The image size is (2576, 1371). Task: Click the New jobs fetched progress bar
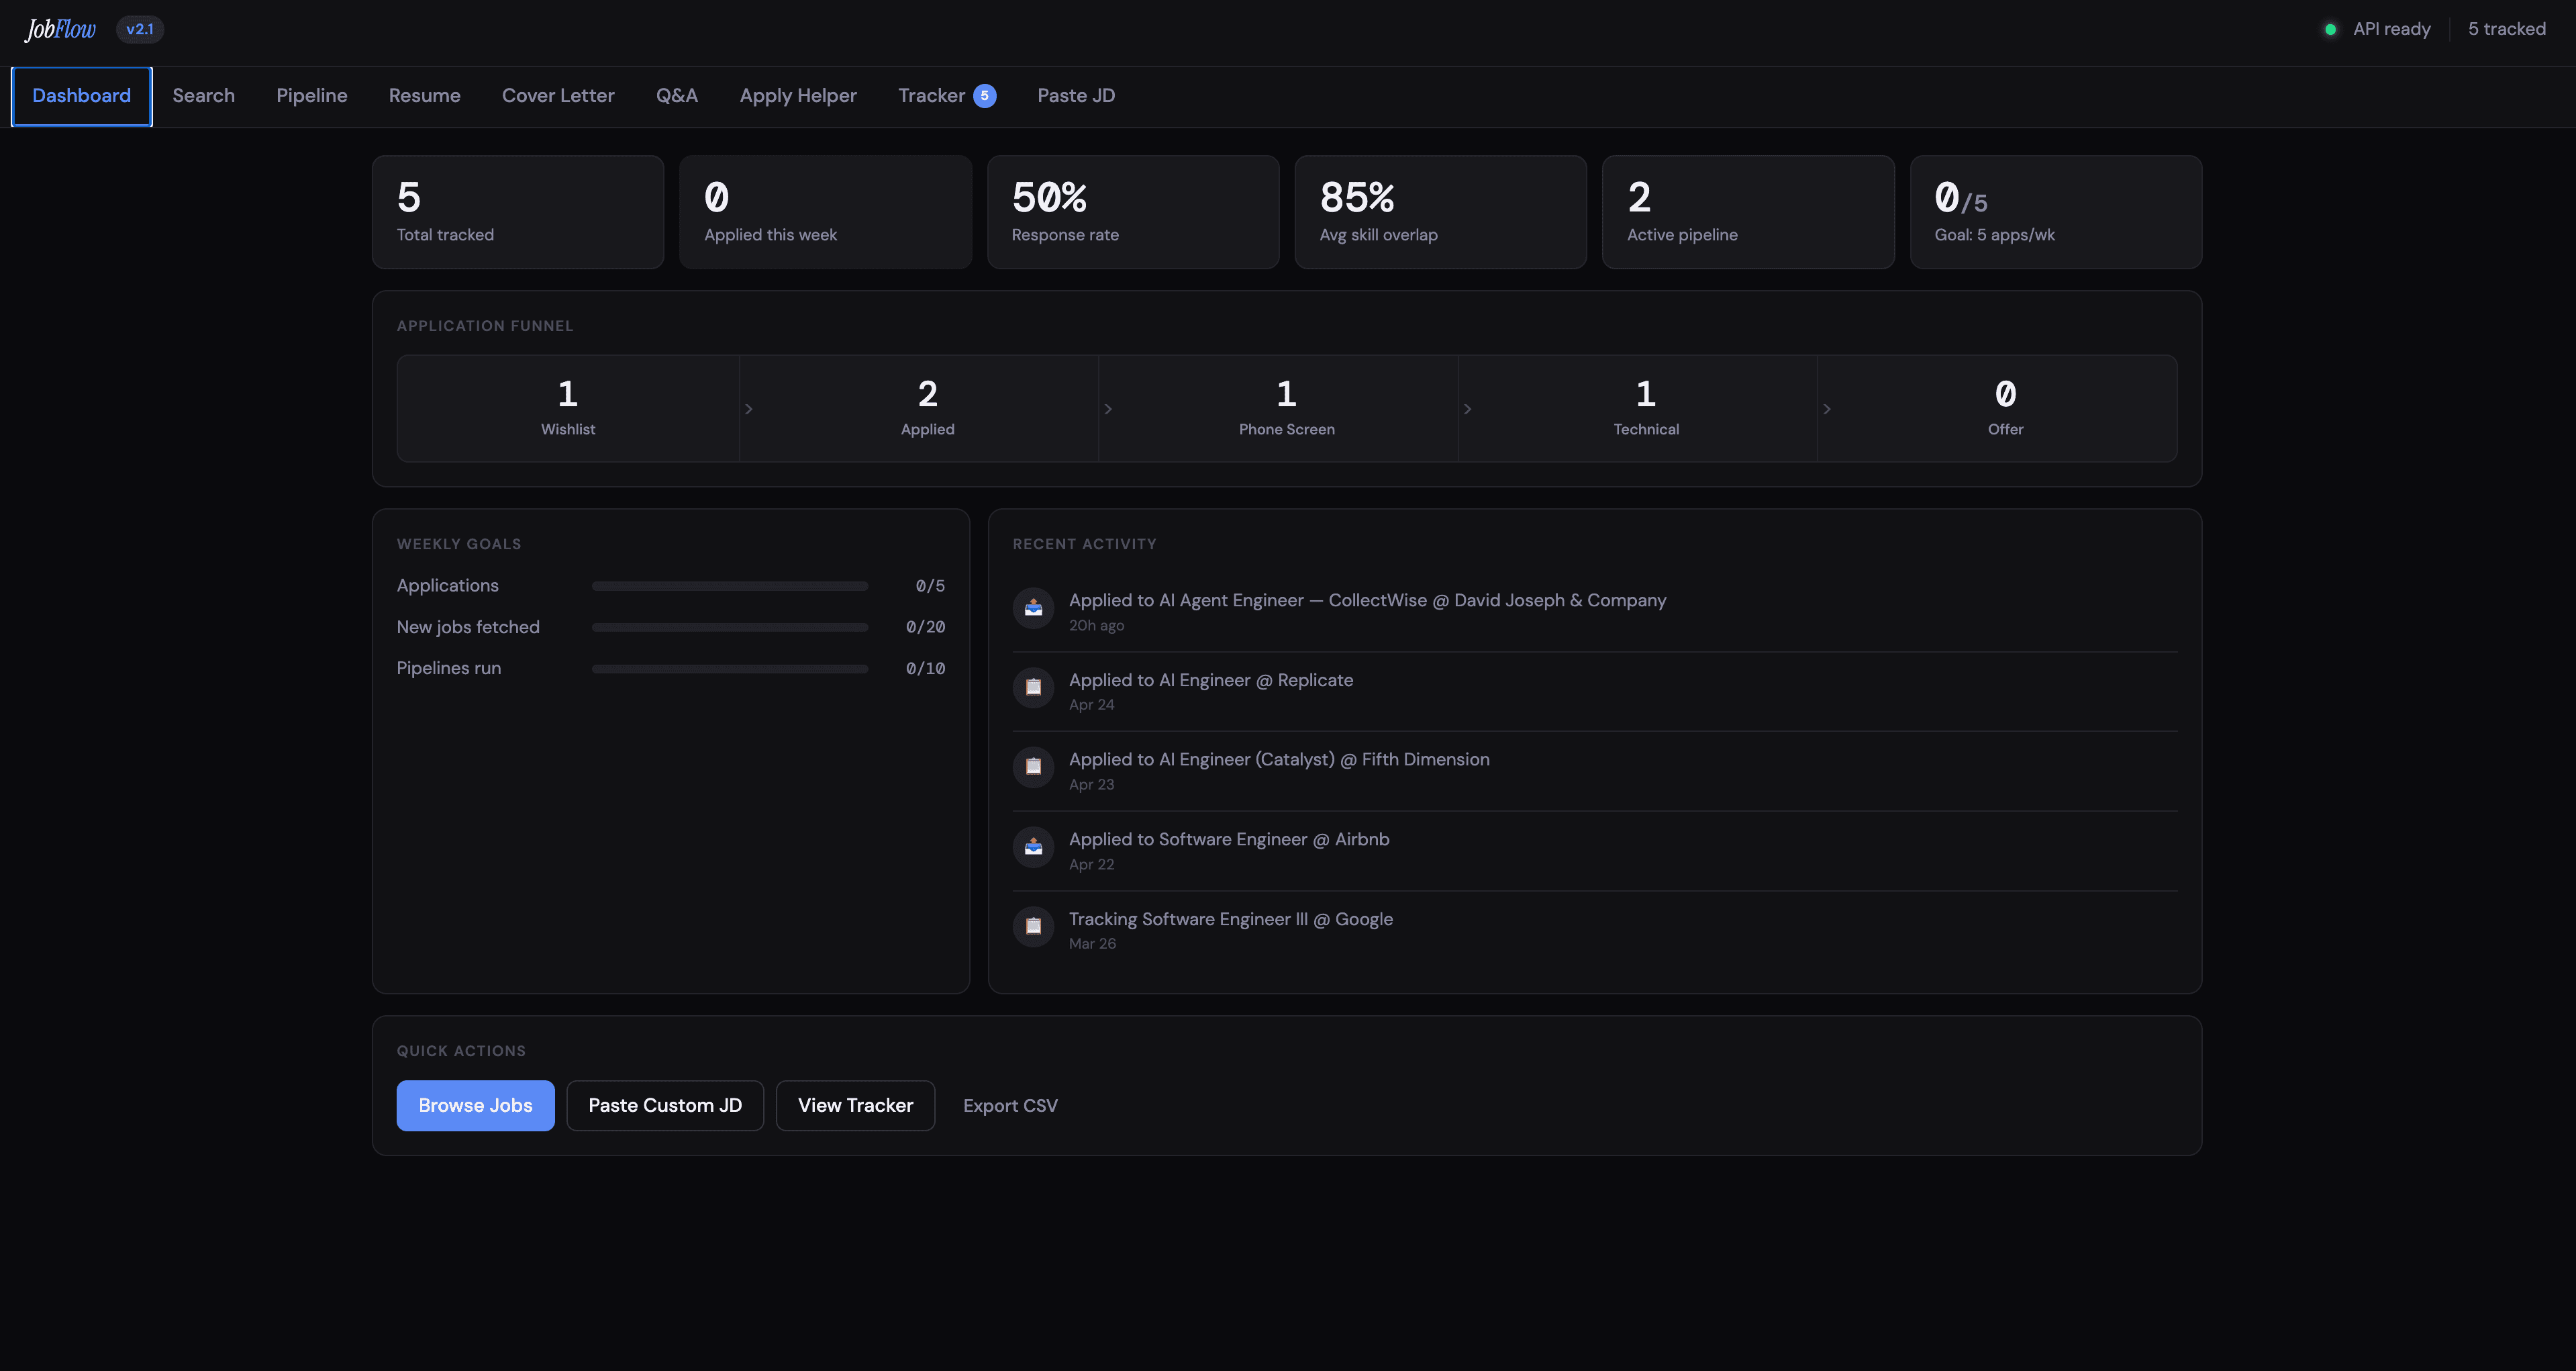(x=729, y=627)
